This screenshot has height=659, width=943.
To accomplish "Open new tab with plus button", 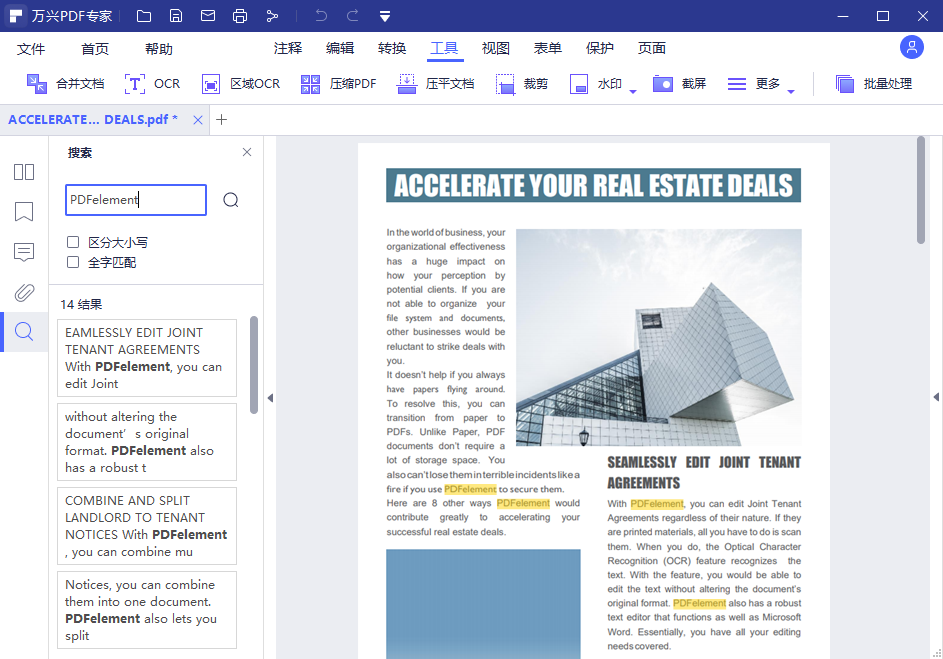I will click(222, 120).
